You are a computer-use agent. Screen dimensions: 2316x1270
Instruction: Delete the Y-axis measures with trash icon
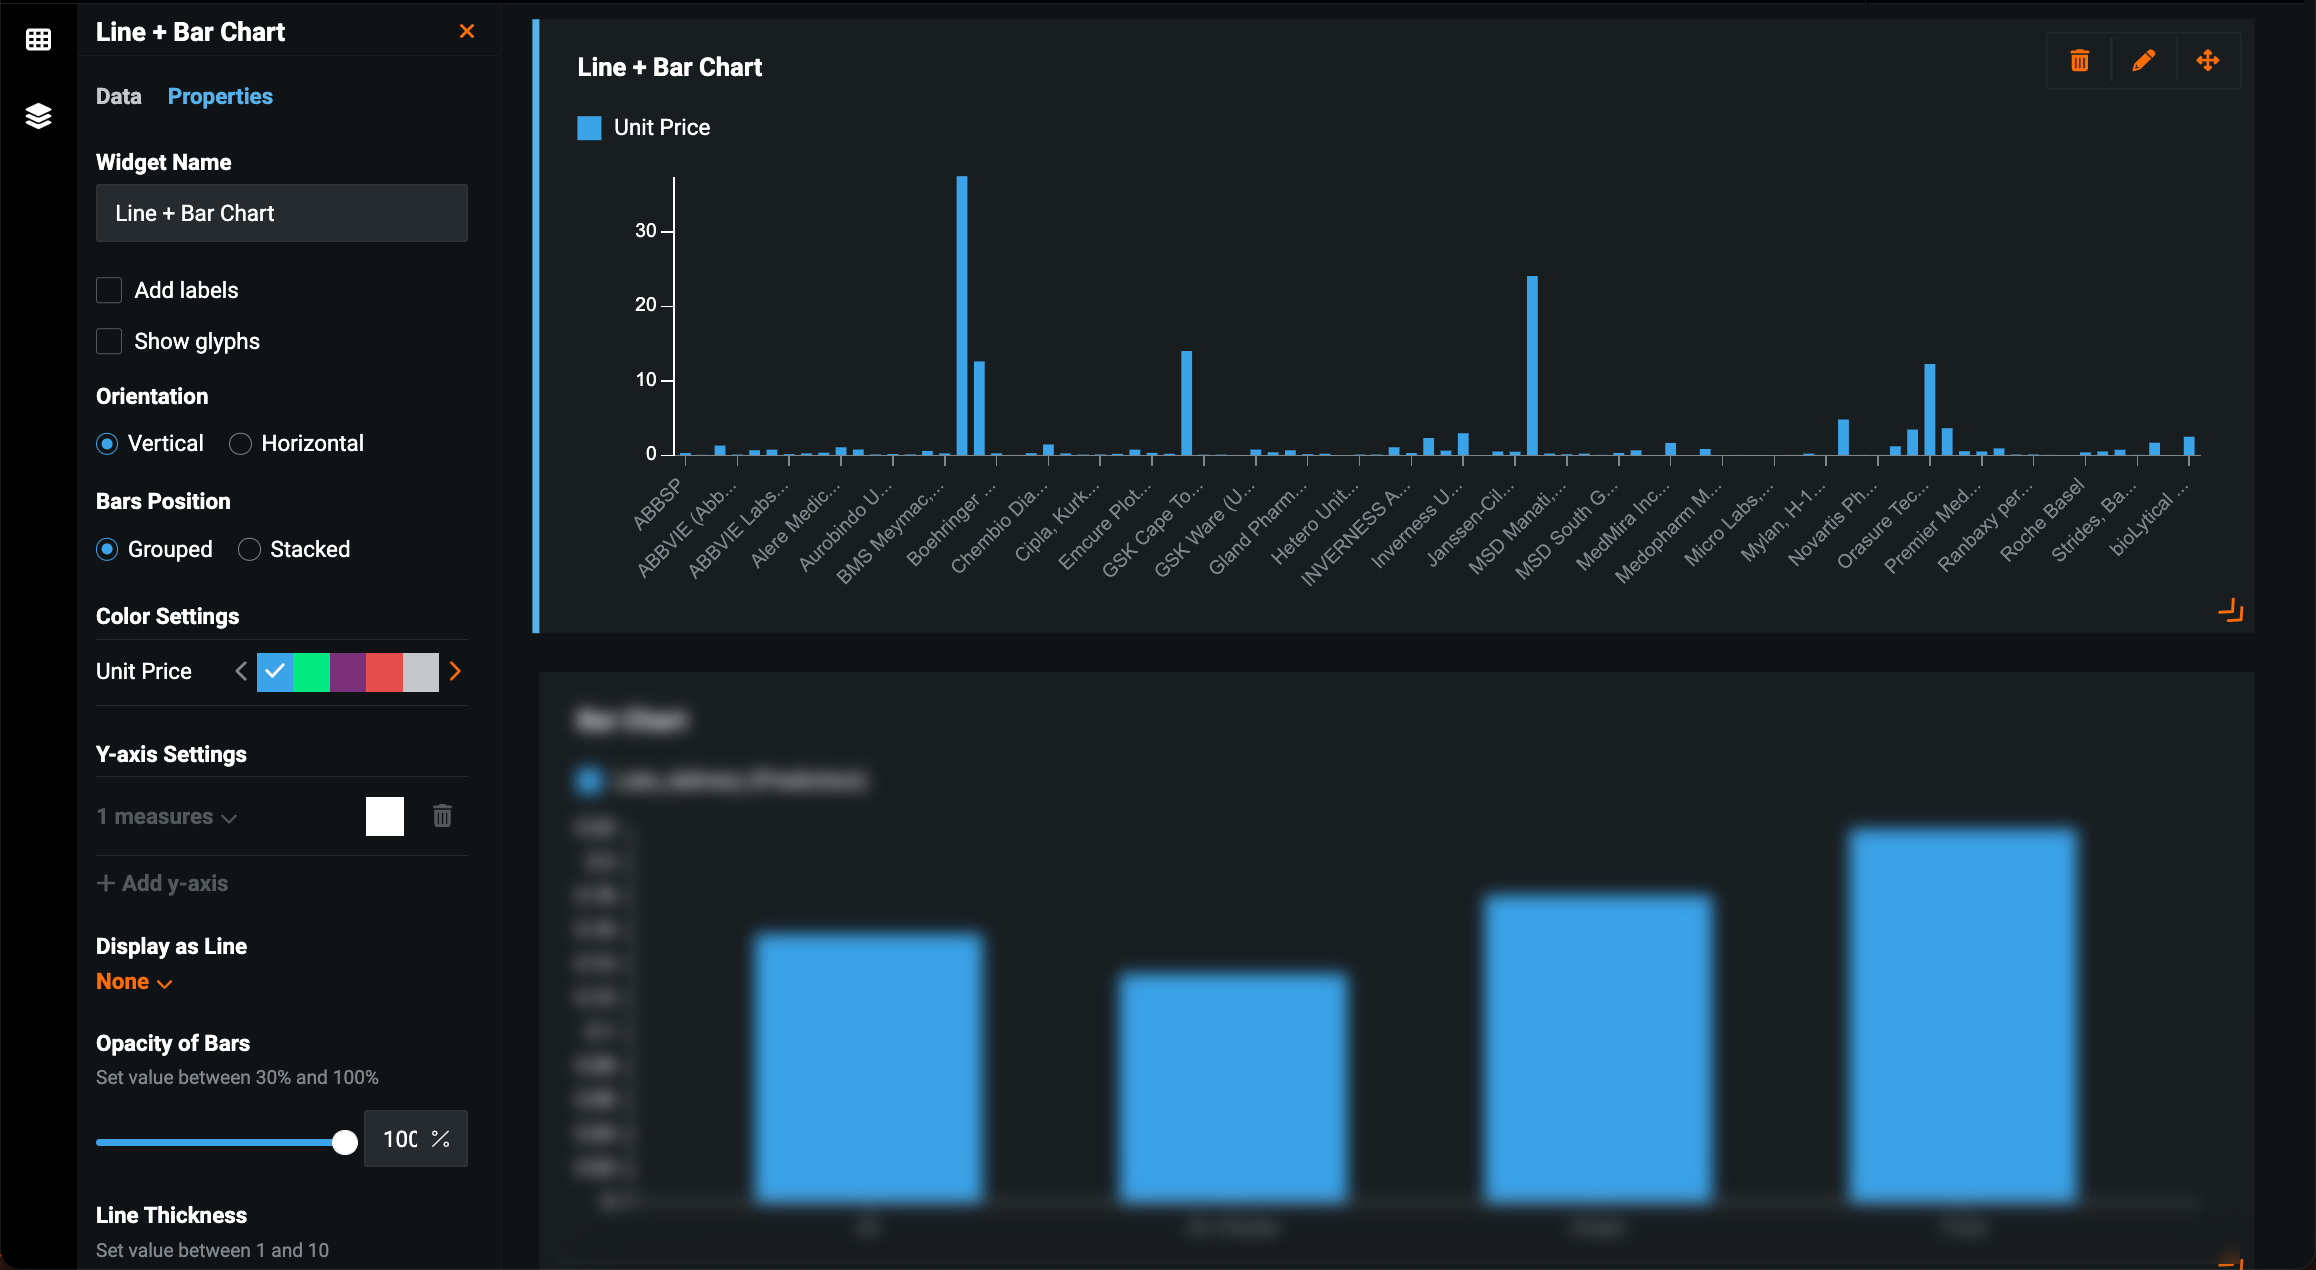442,816
